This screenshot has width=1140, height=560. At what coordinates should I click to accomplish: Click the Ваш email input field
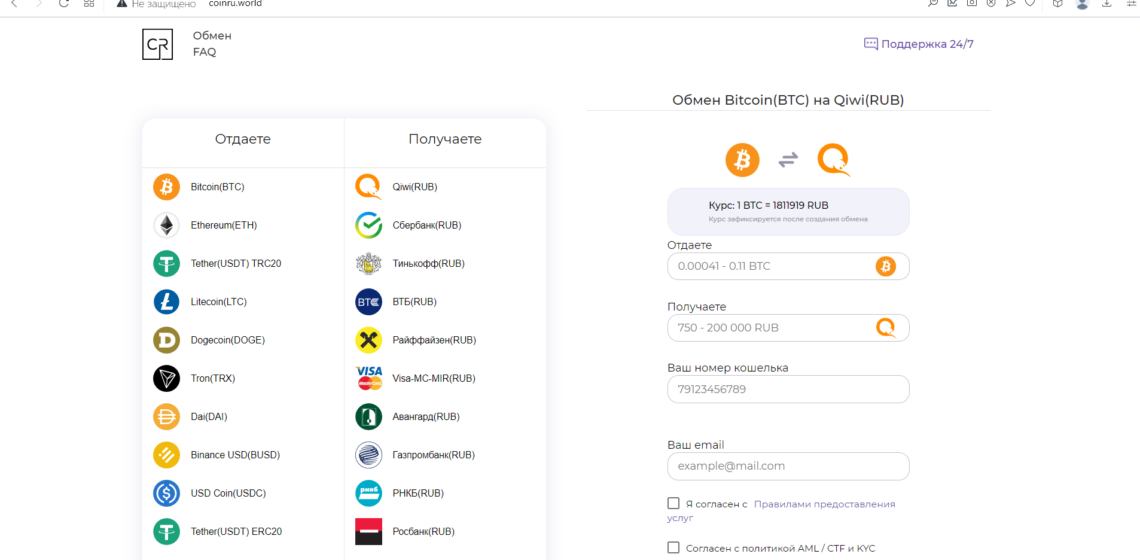[788, 466]
